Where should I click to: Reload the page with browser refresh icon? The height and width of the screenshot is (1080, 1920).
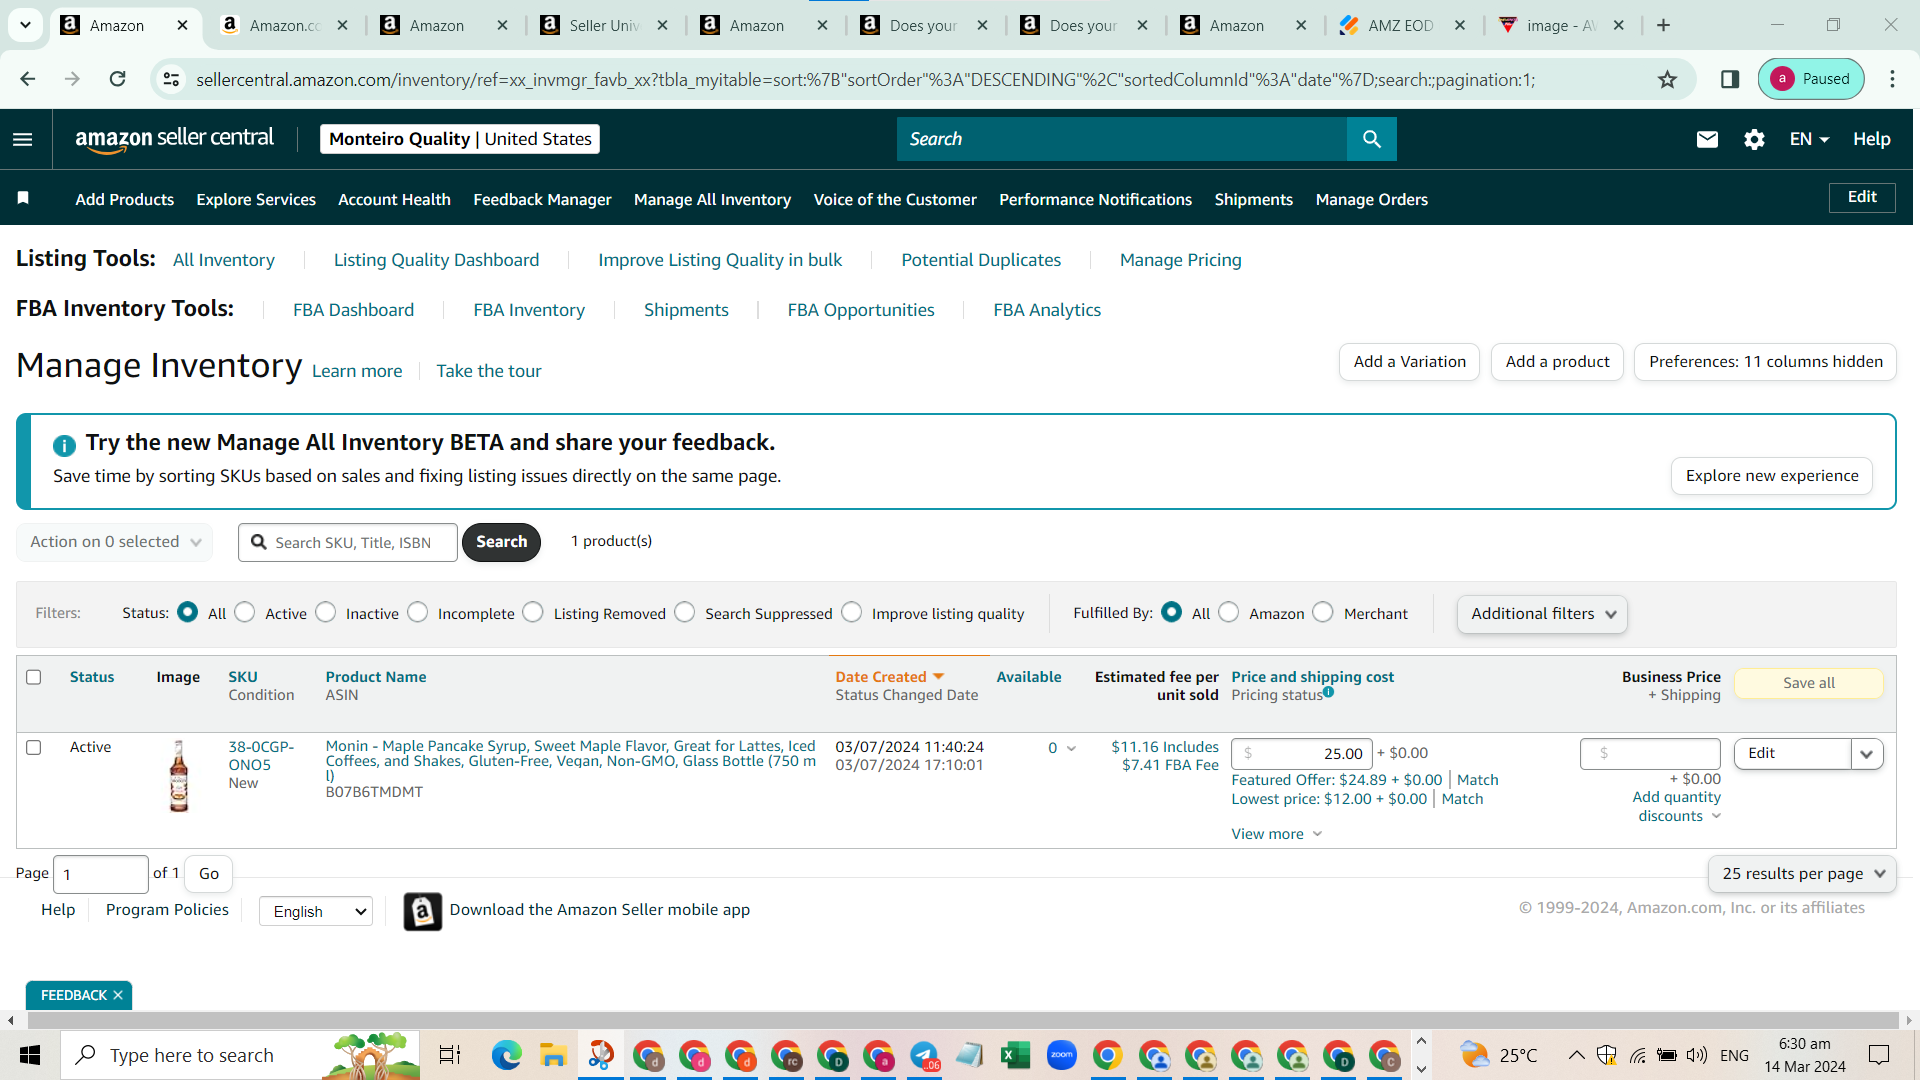pos(118,79)
